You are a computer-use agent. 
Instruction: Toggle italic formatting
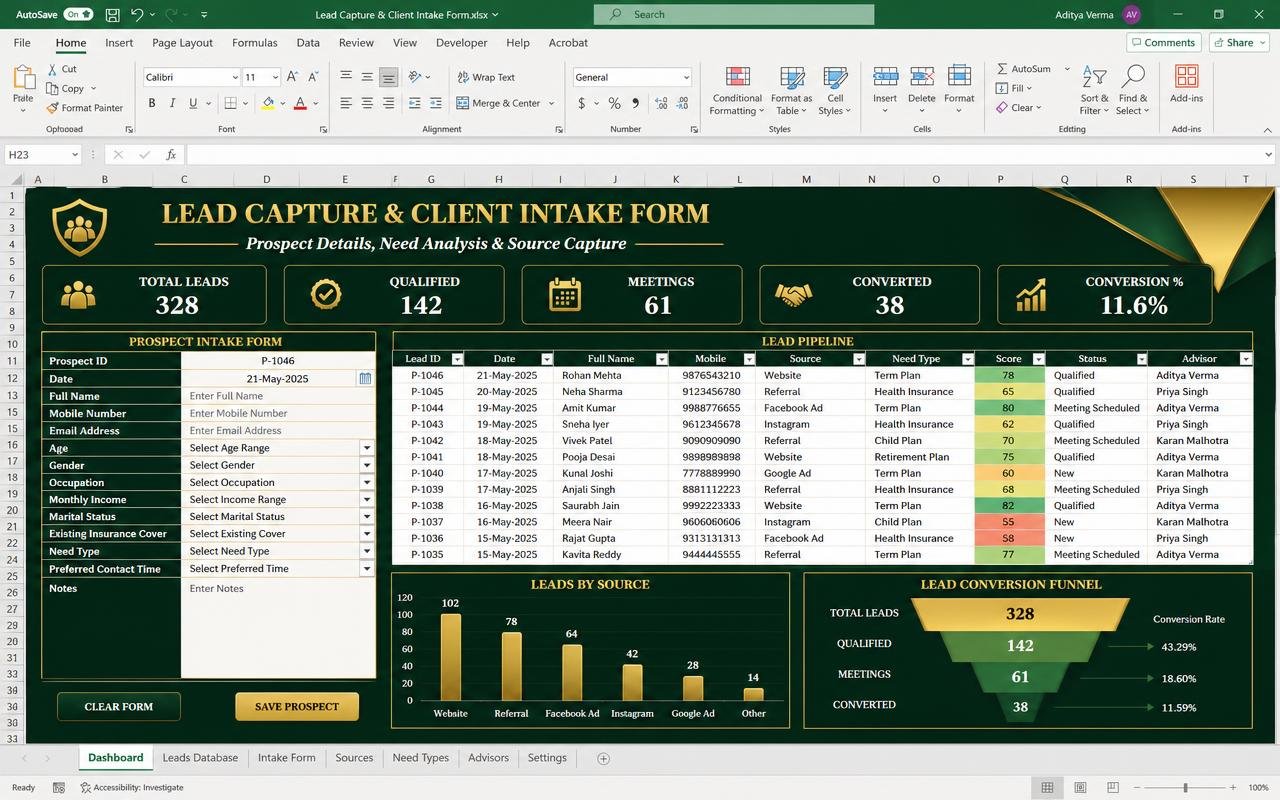pos(172,103)
